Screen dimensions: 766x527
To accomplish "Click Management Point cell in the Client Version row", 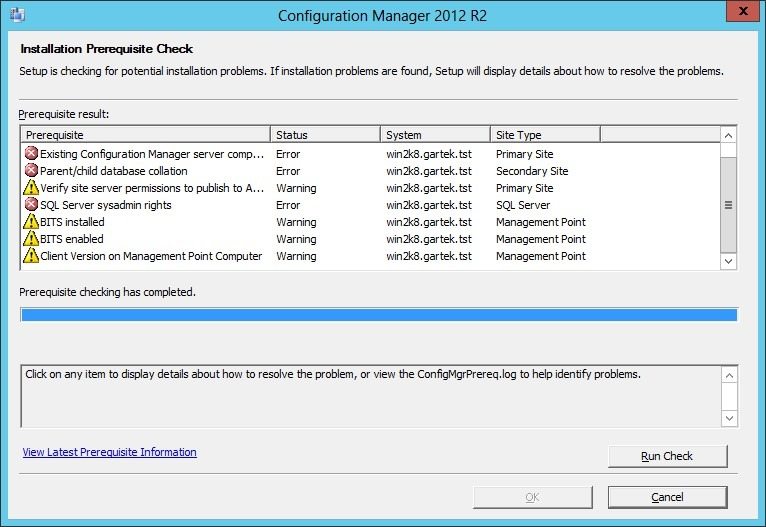I will 541,256.
